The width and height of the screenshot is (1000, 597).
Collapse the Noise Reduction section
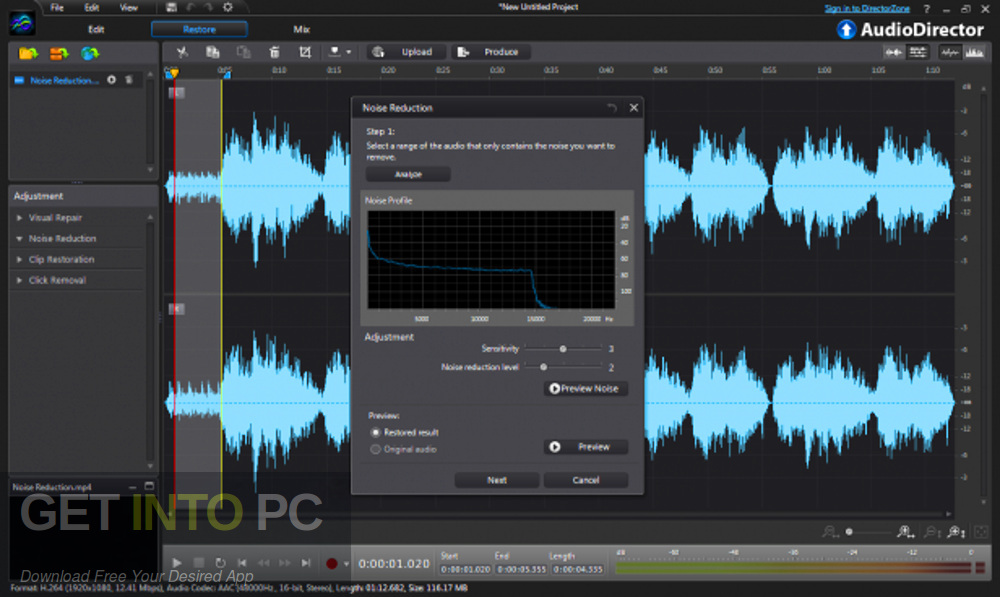(x=19, y=239)
